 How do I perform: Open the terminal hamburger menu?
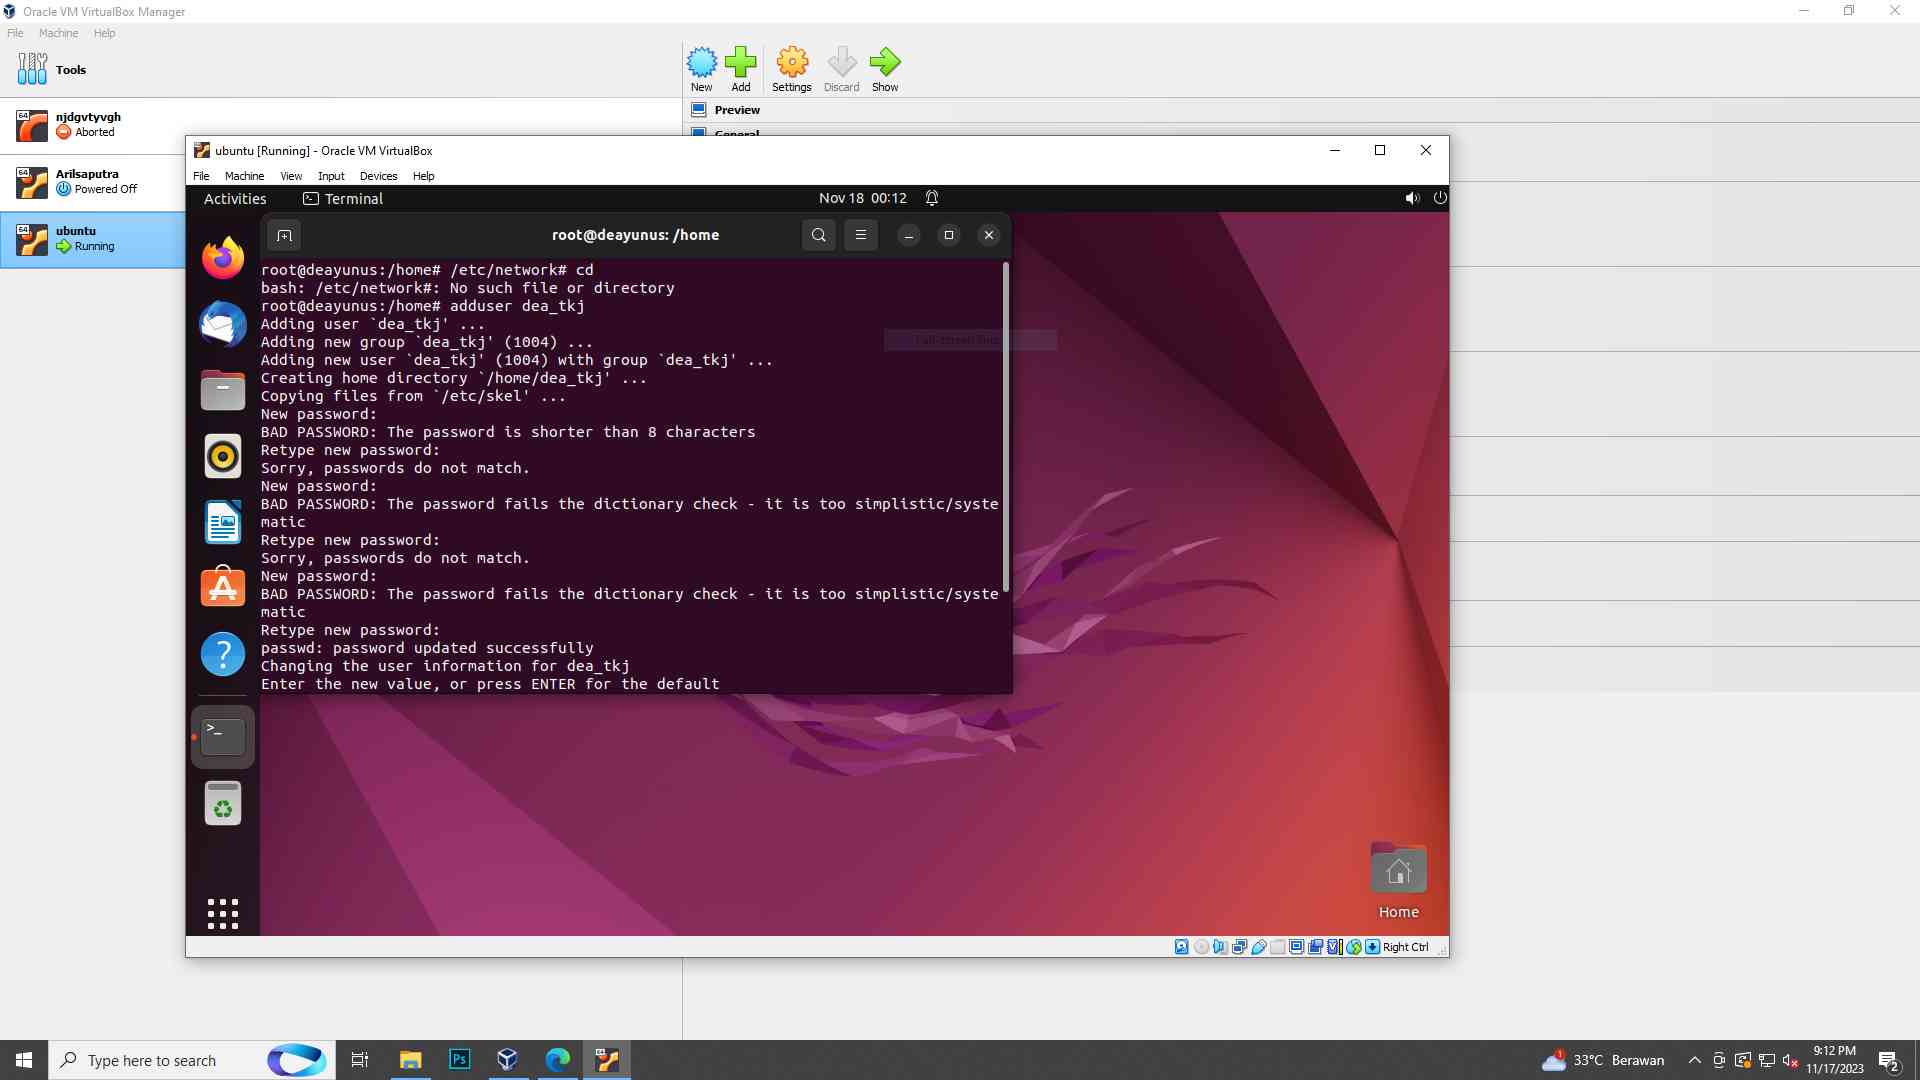[x=861, y=235]
